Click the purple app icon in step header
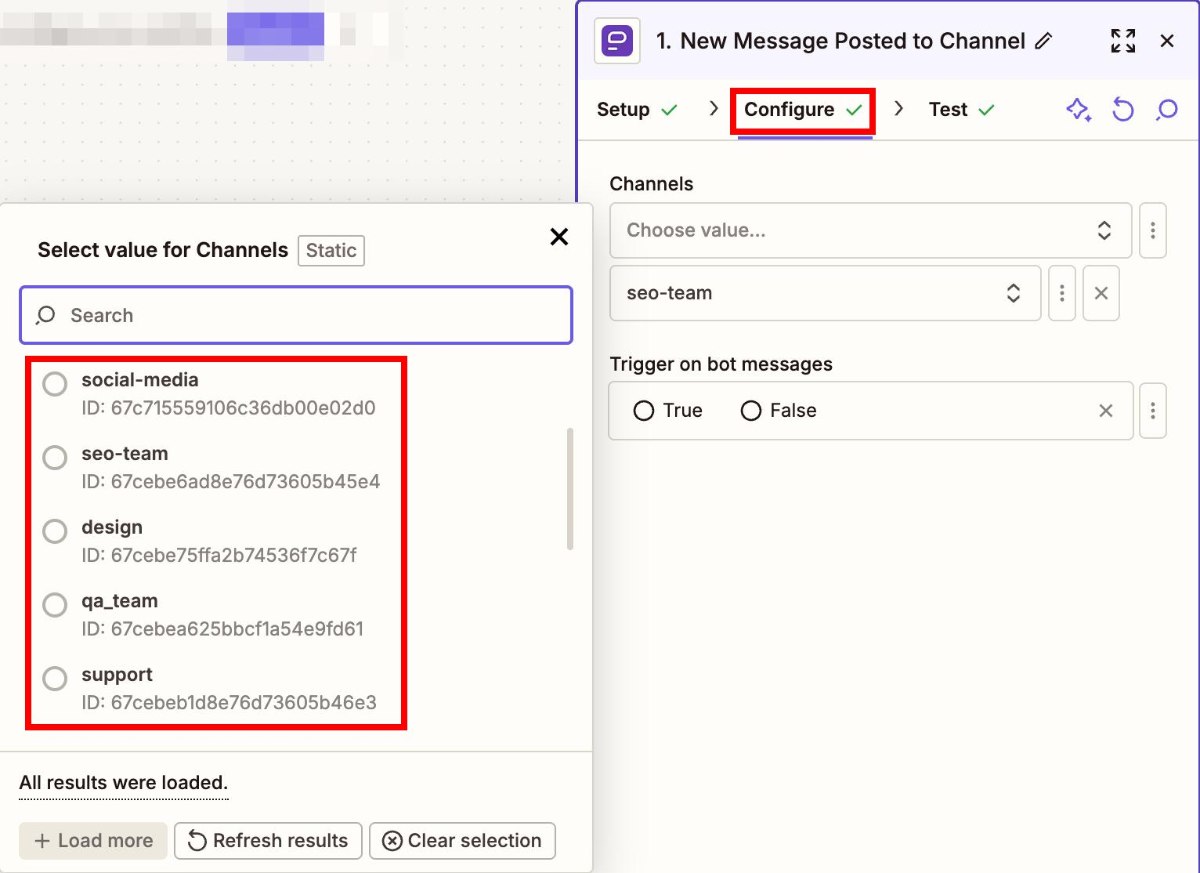Viewport: 1200px width, 873px height. pyautogui.click(x=617, y=41)
